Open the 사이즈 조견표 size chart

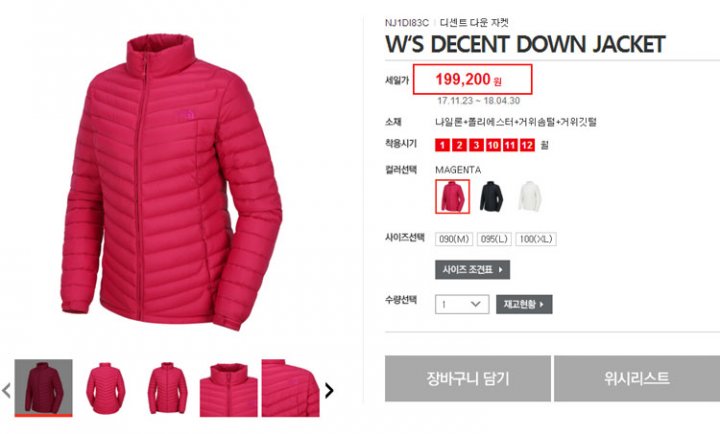click(472, 270)
